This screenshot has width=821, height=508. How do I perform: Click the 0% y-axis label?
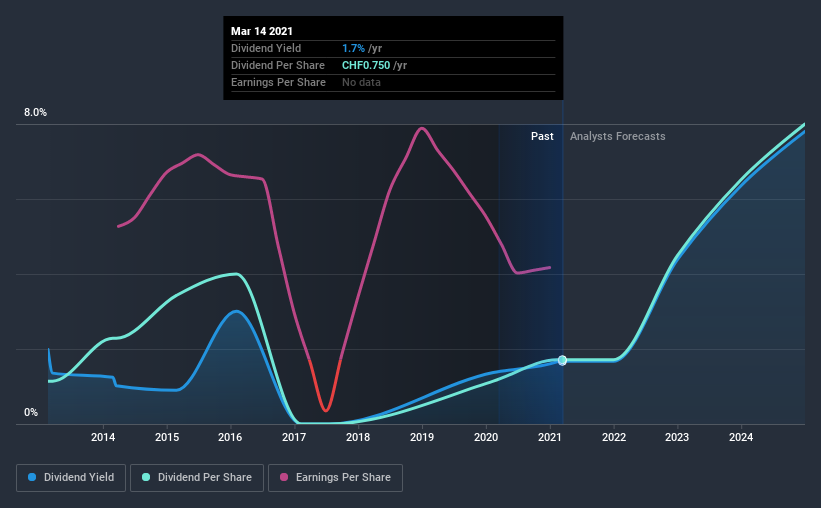31,413
